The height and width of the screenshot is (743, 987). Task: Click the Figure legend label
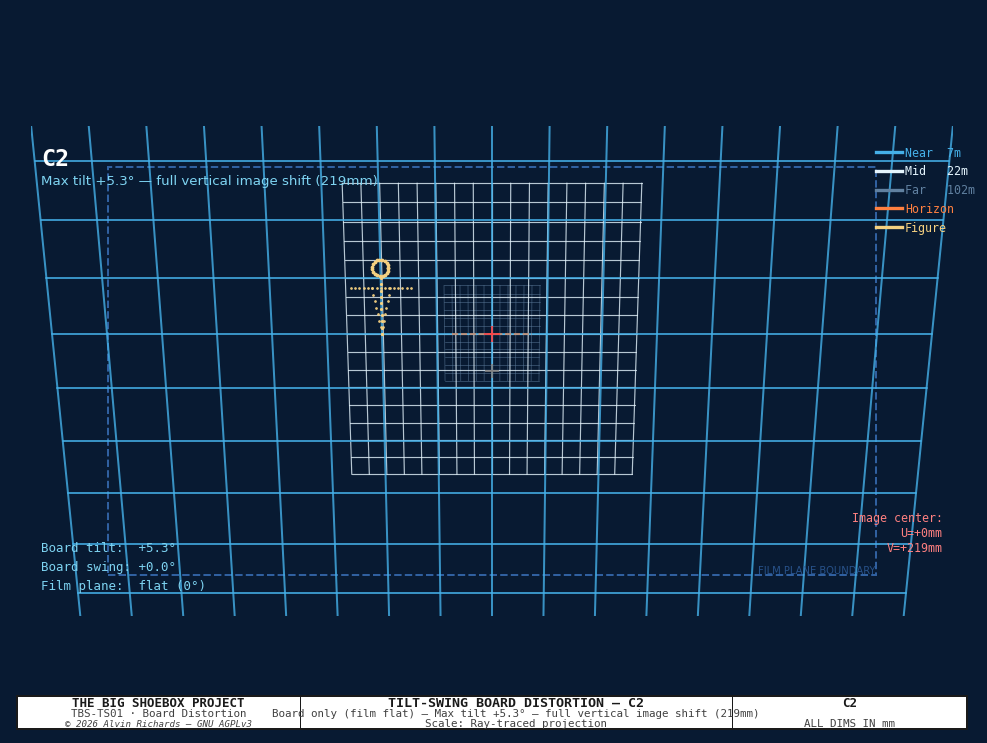click(x=925, y=228)
